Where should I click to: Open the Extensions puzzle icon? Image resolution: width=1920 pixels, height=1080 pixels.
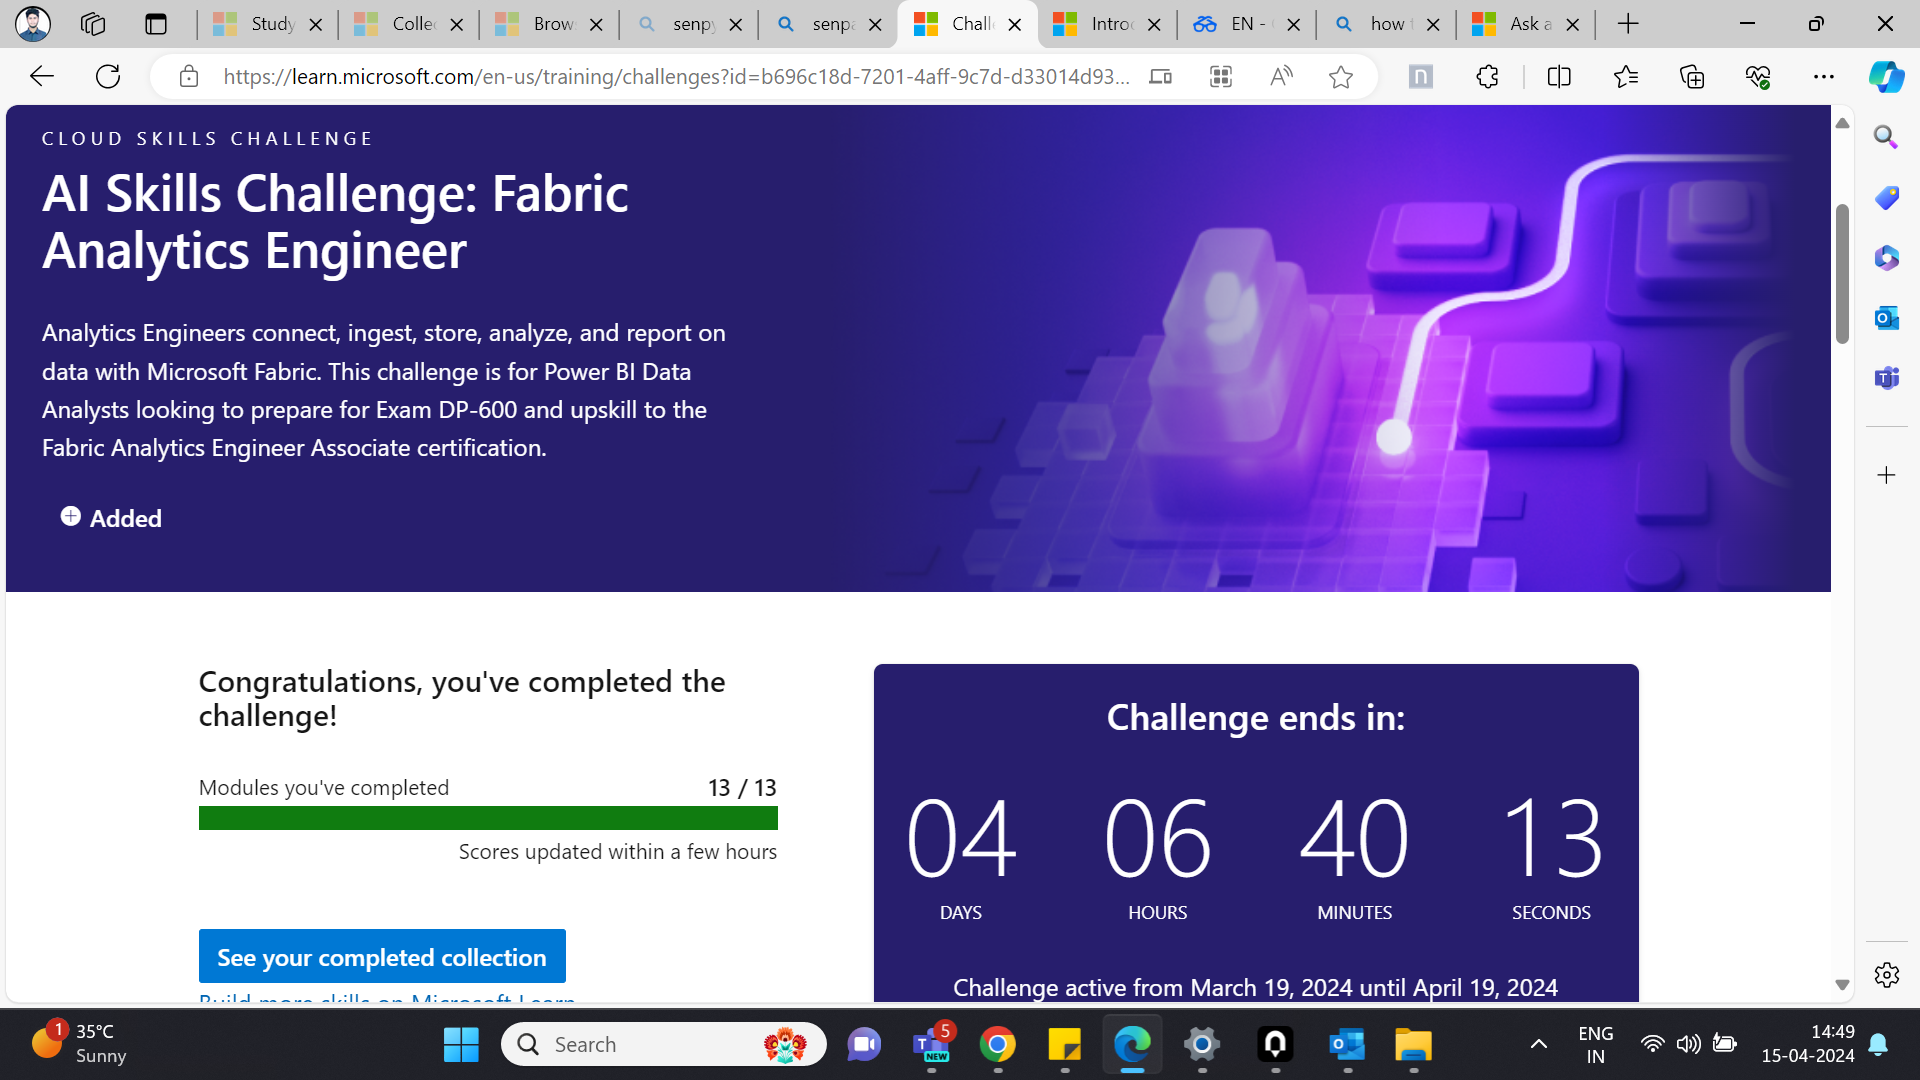[1488, 76]
